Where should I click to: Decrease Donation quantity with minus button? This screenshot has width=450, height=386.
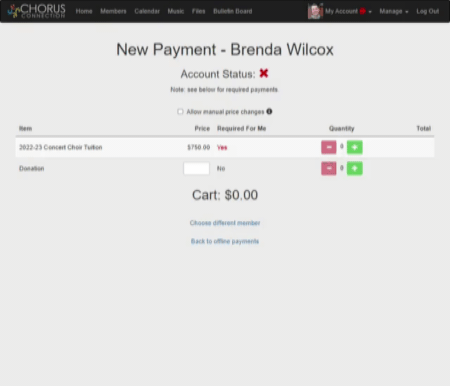pyautogui.click(x=329, y=168)
